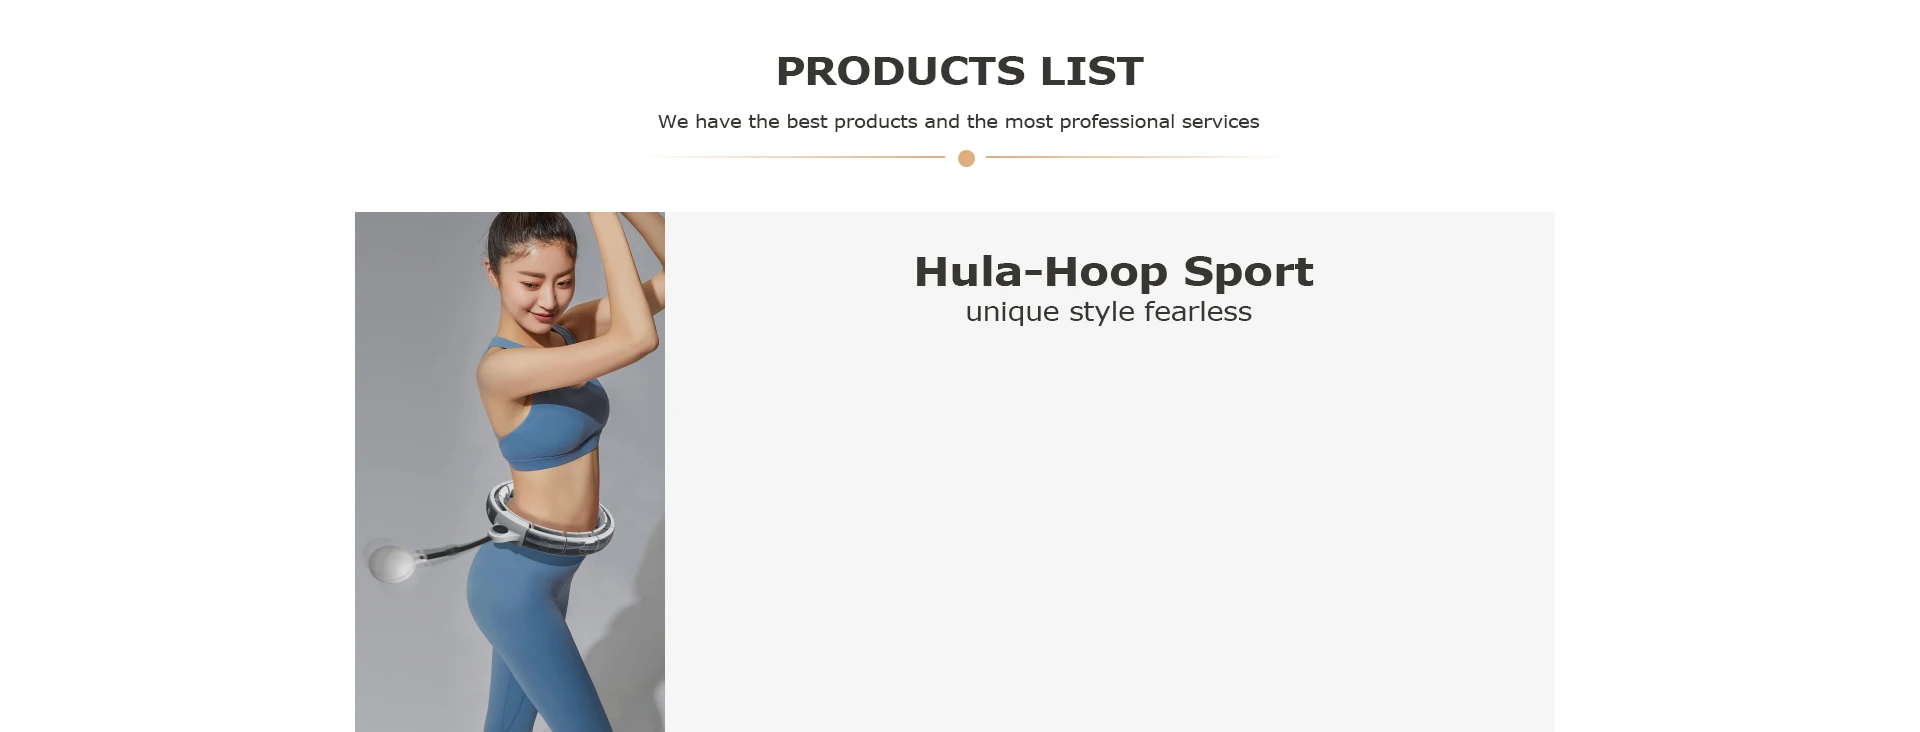Click the golden line right of orange dot

(x=1135, y=157)
